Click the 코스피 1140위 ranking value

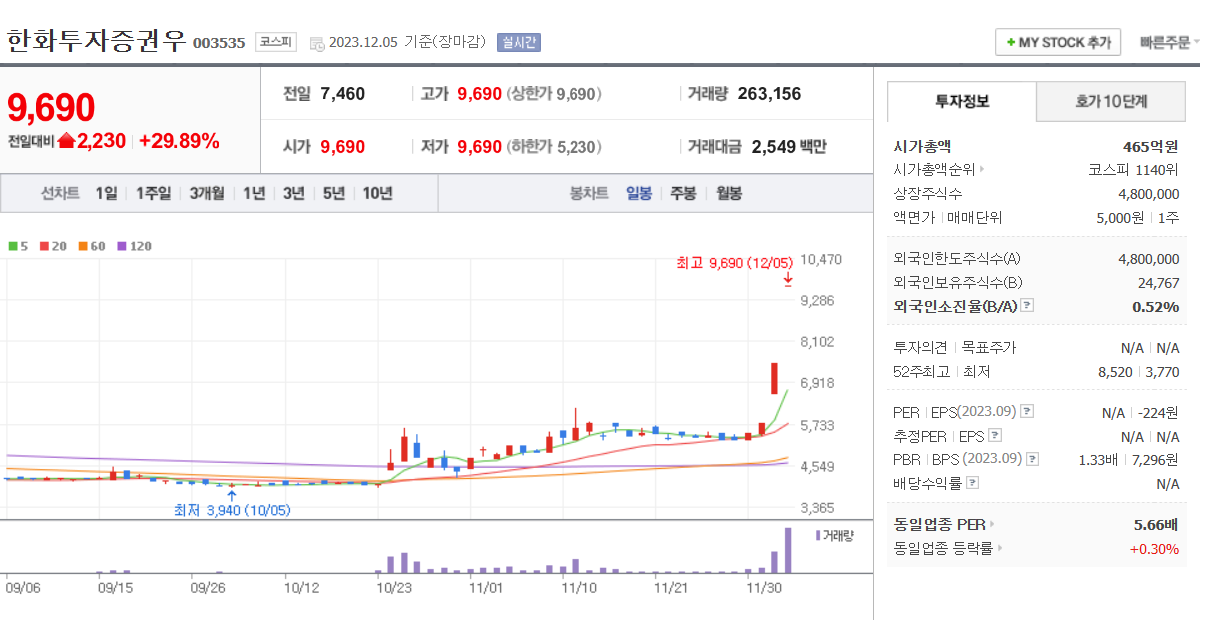(1133, 169)
